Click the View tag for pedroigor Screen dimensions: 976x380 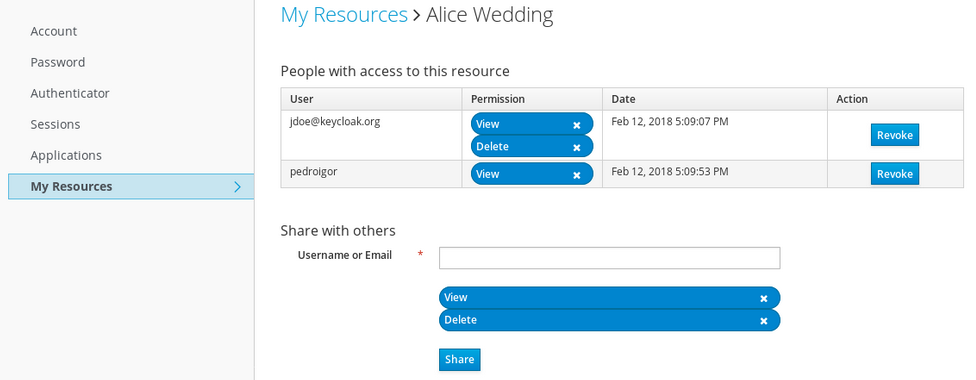coord(532,174)
